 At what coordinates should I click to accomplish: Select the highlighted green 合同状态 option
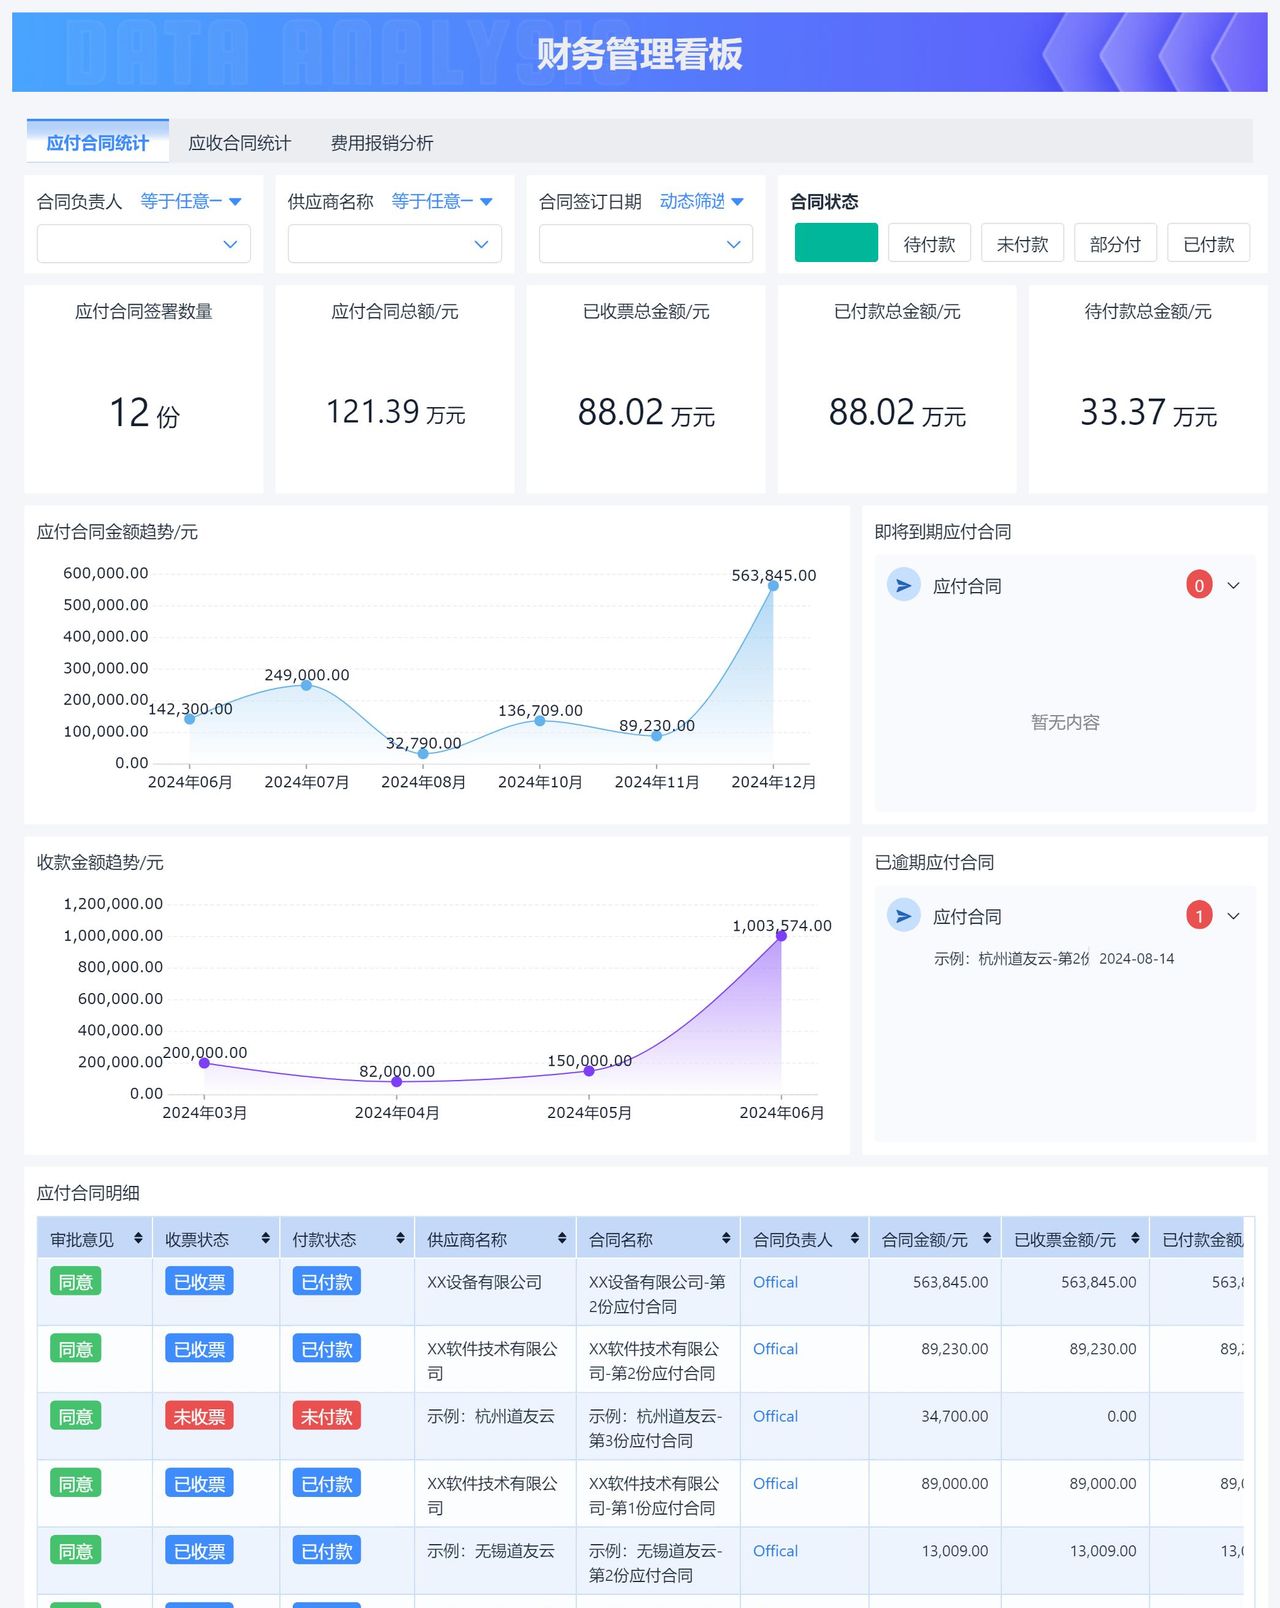[x=836, y=243]
